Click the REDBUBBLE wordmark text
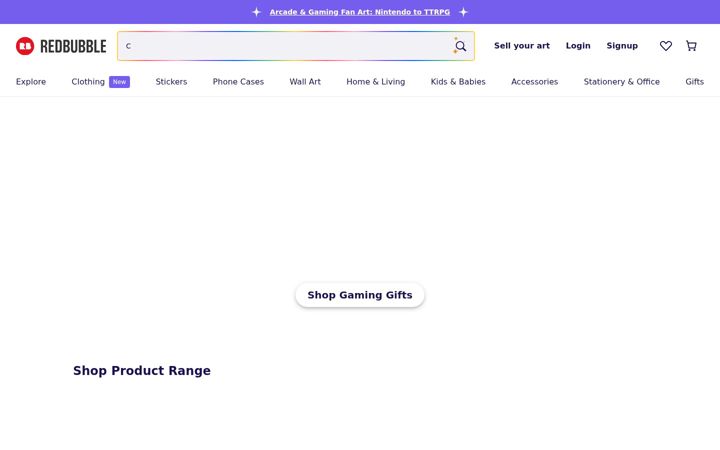The height and width of the screenshot is (450, 720). (x=73, y=46)
